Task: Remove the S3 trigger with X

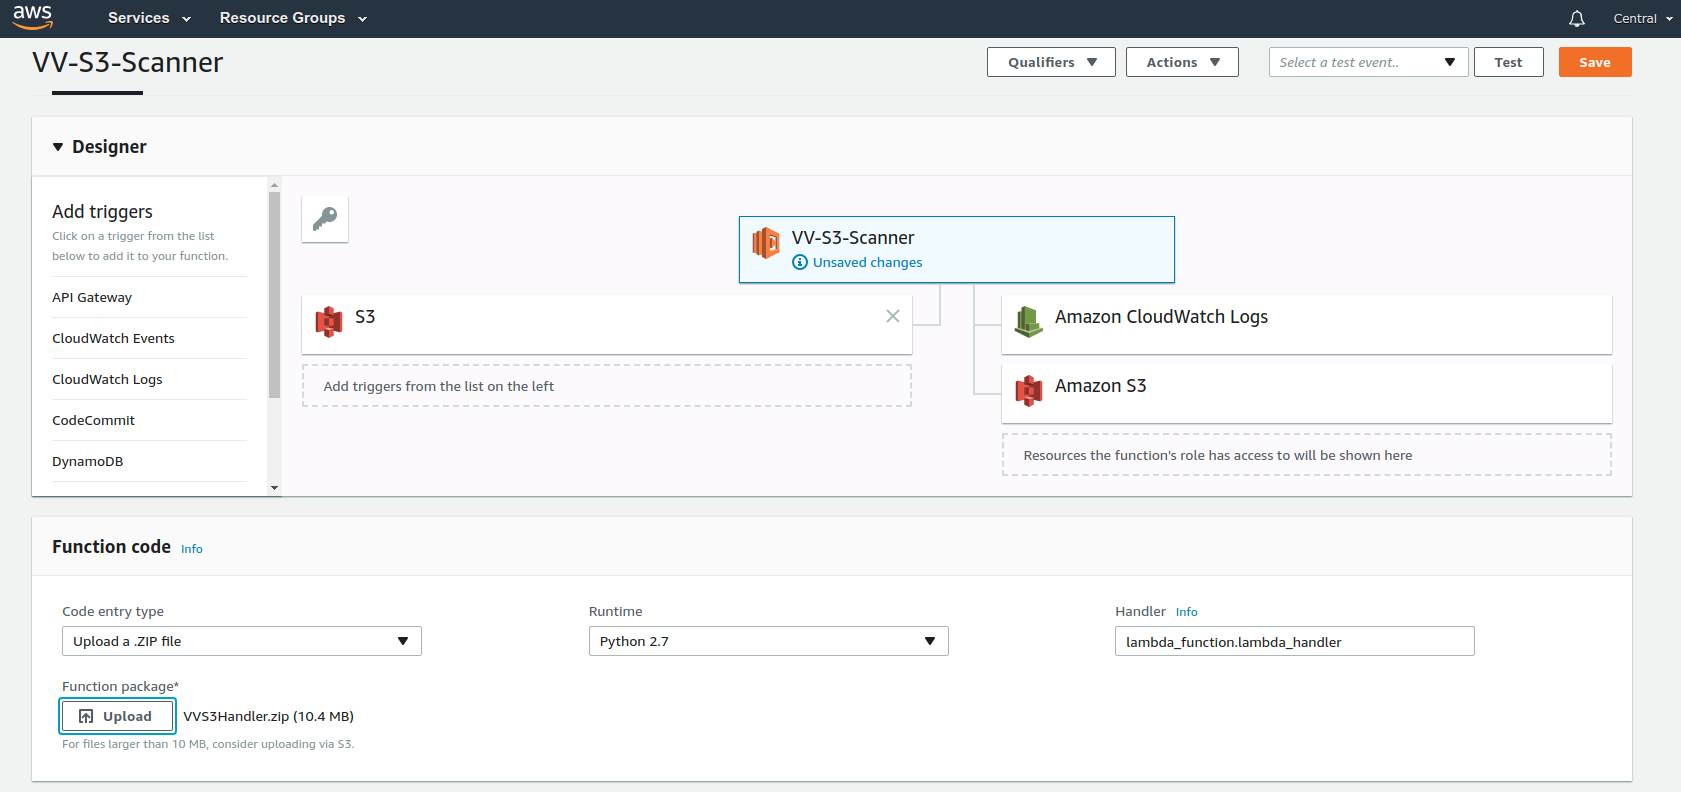Action: click(892, 316)
